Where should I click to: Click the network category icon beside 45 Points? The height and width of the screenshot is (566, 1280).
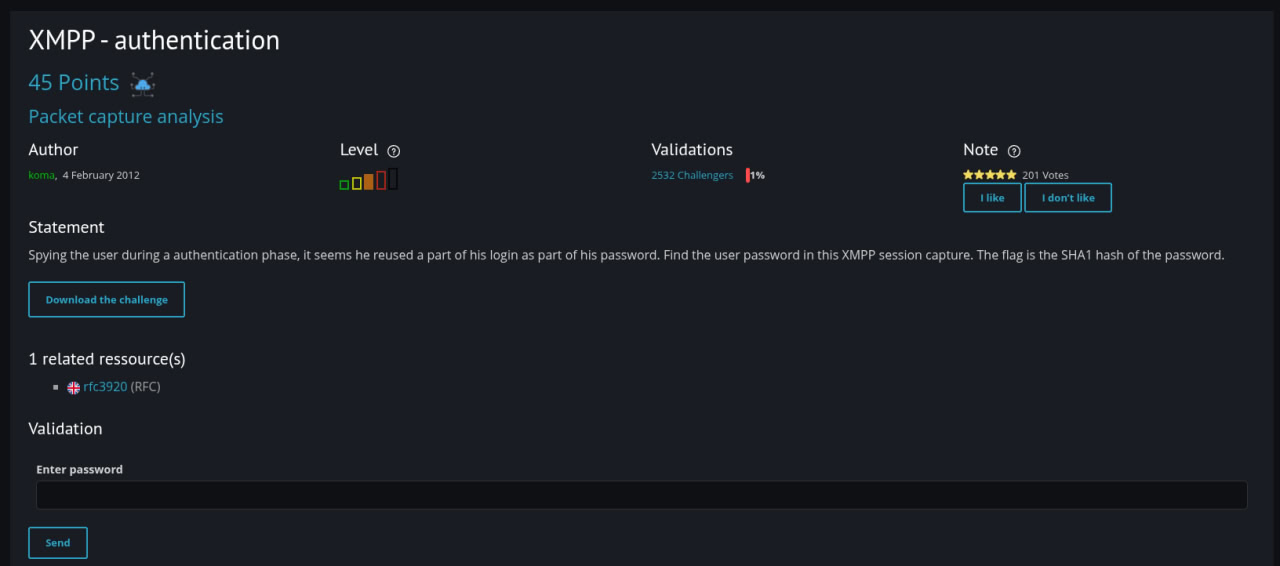click(143, 84)
